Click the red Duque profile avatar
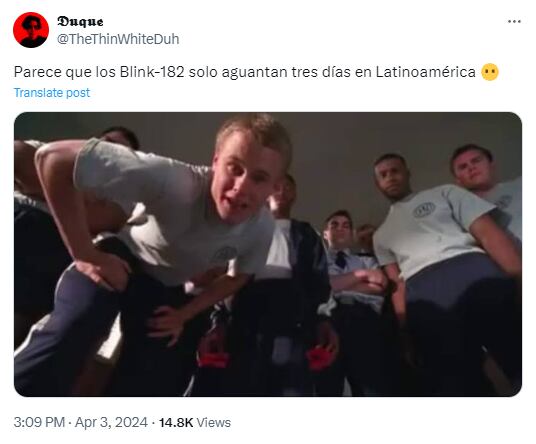The width and height of the screenshot is (536, 444). point(31,30)
